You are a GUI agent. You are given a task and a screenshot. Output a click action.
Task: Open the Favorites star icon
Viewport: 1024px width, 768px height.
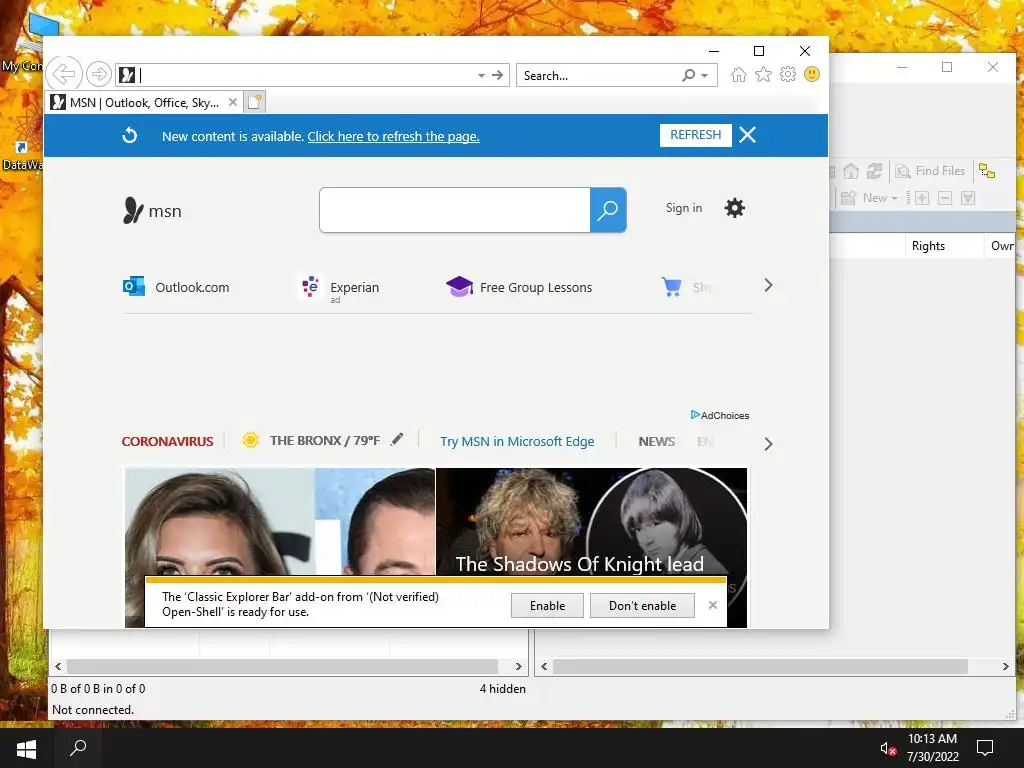pyautogui.click(x=763, y=74)
